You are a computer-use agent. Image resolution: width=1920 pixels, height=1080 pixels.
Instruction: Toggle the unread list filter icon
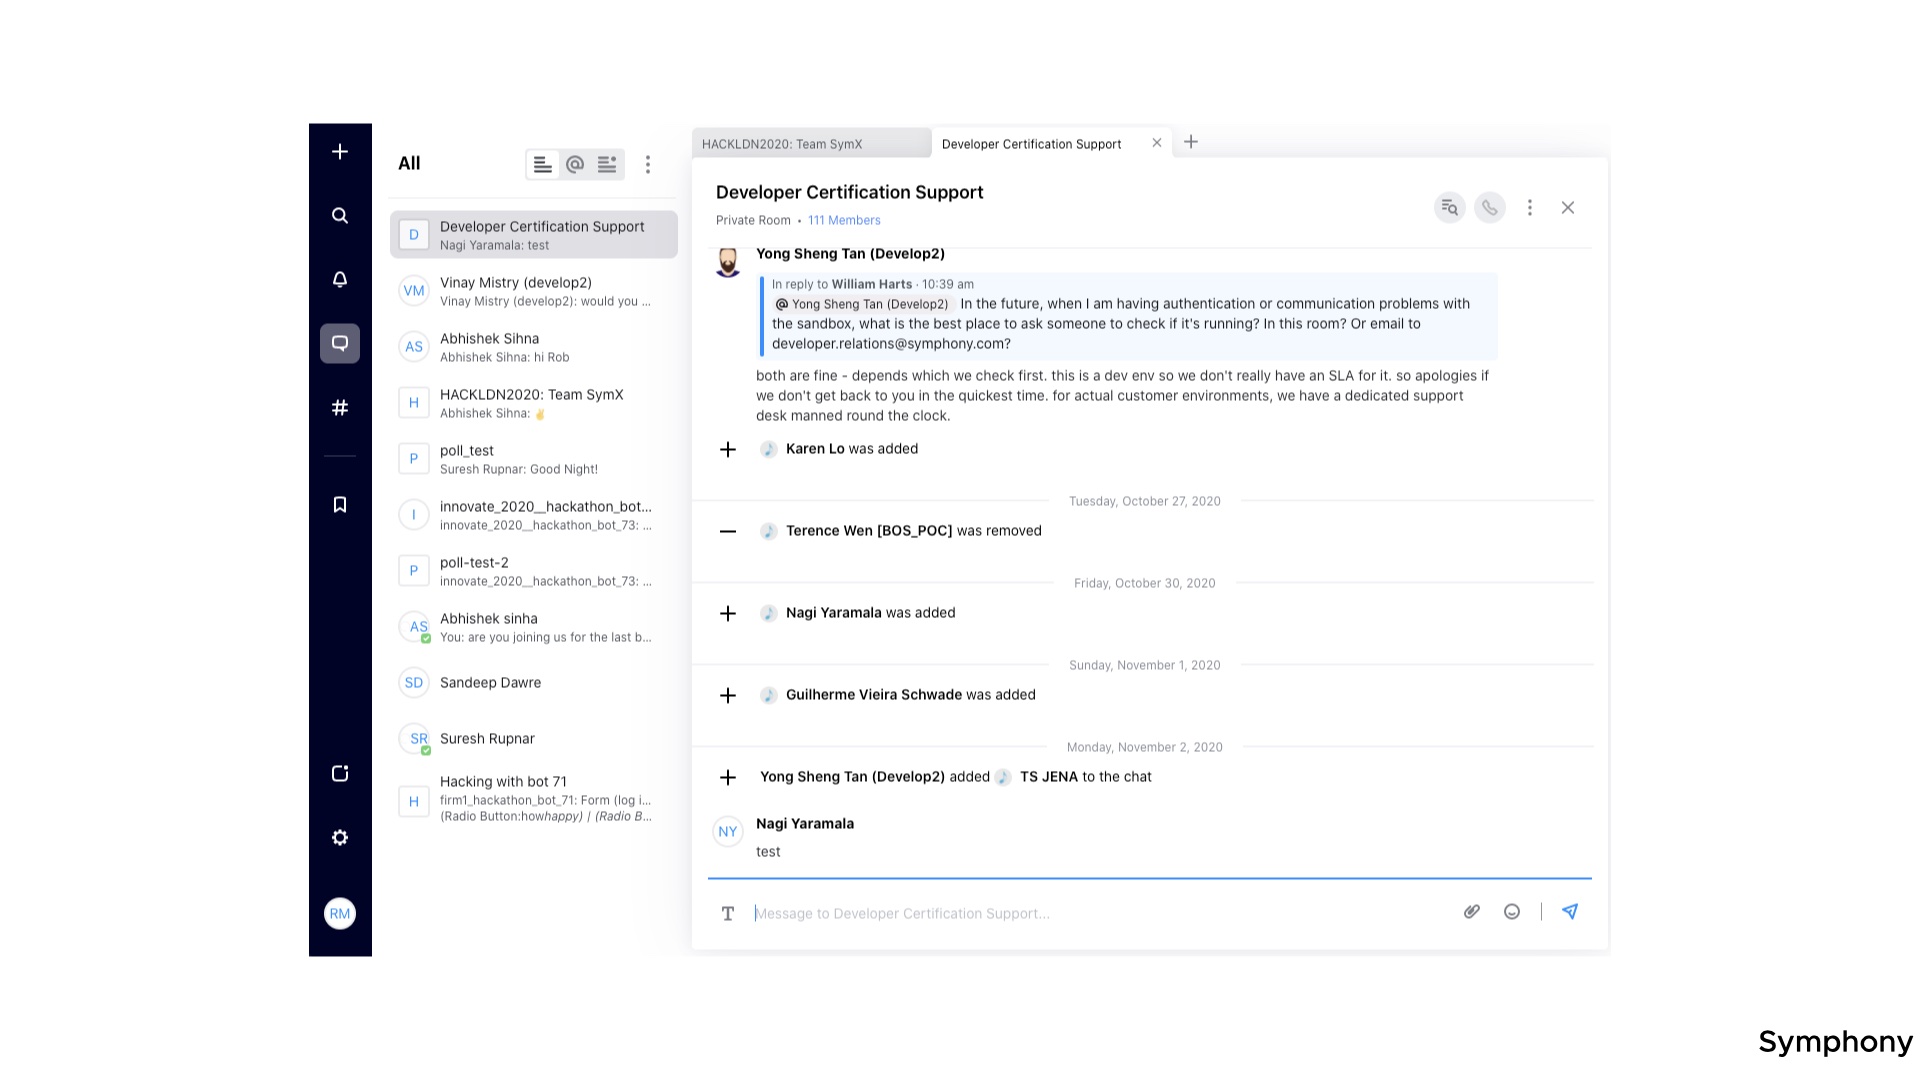pos(607,164)
